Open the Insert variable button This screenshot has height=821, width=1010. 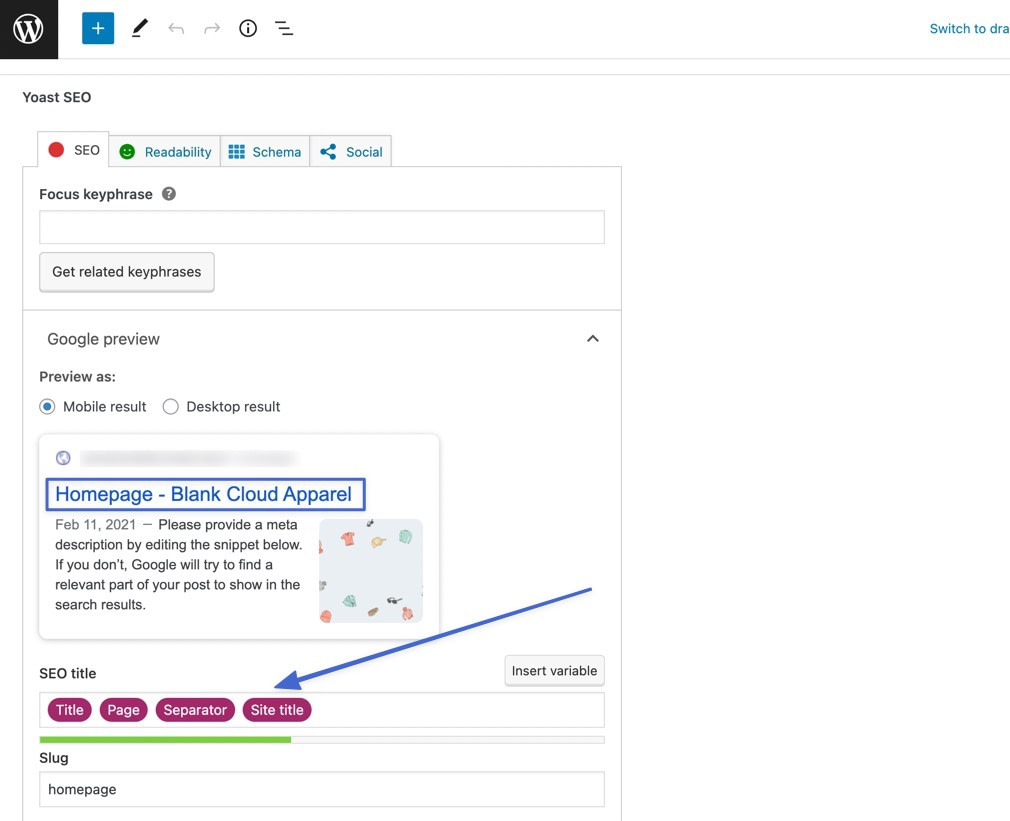coord(554,671)
